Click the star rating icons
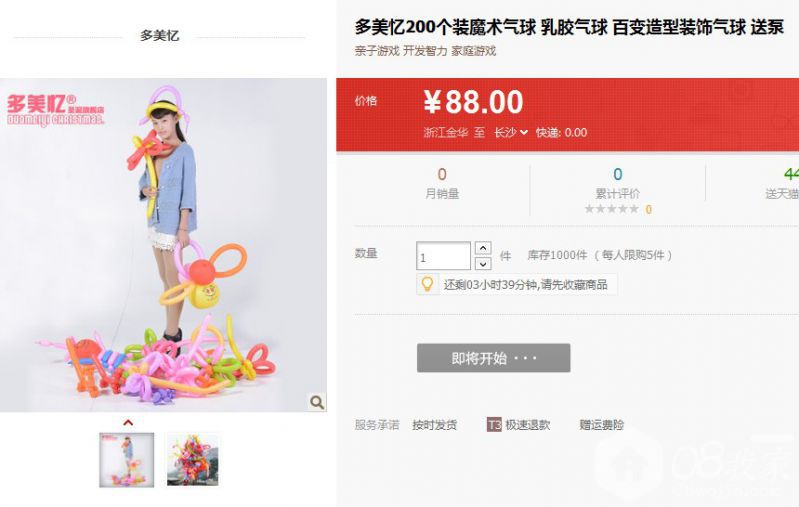 coord(611,209)
